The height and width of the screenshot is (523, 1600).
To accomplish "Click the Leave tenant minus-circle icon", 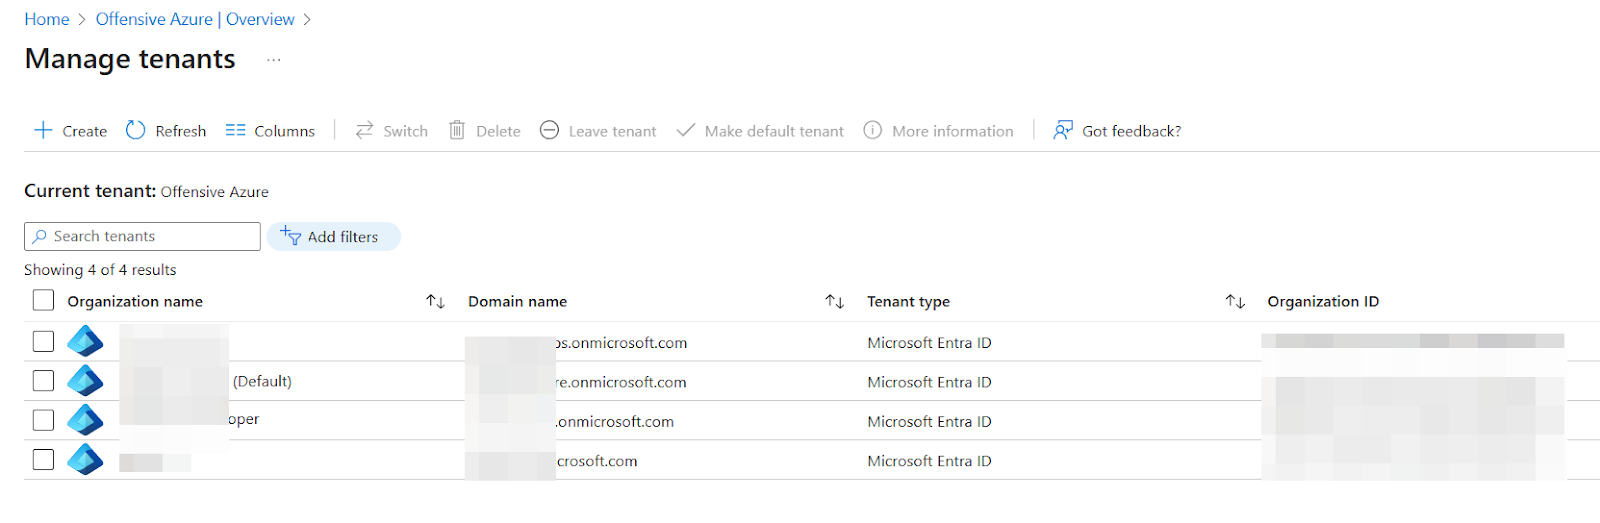I will pos(549,130).
